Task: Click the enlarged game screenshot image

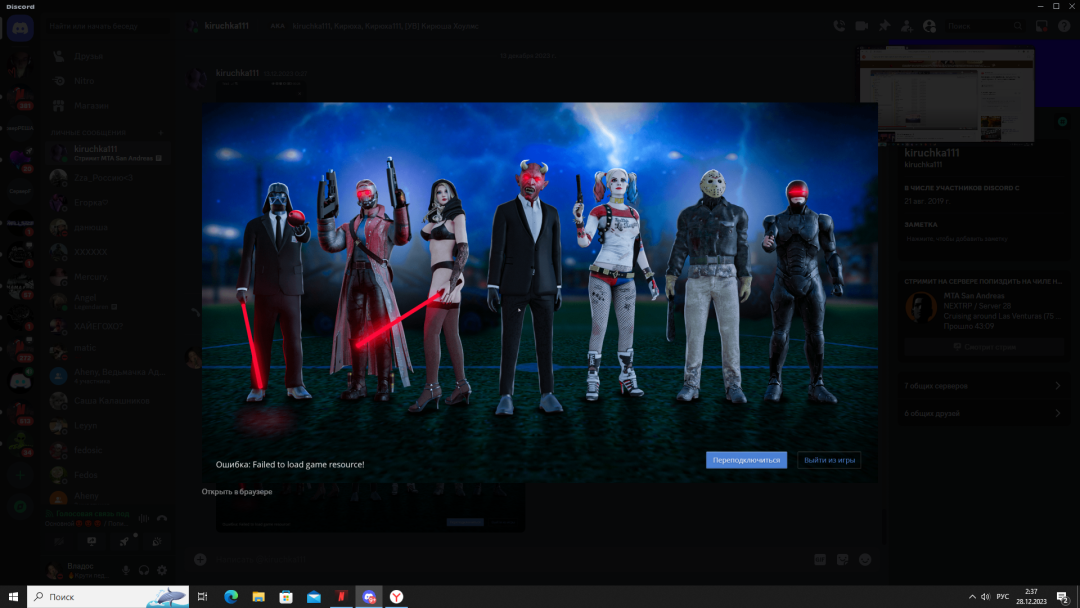Action: pos(540,292)
